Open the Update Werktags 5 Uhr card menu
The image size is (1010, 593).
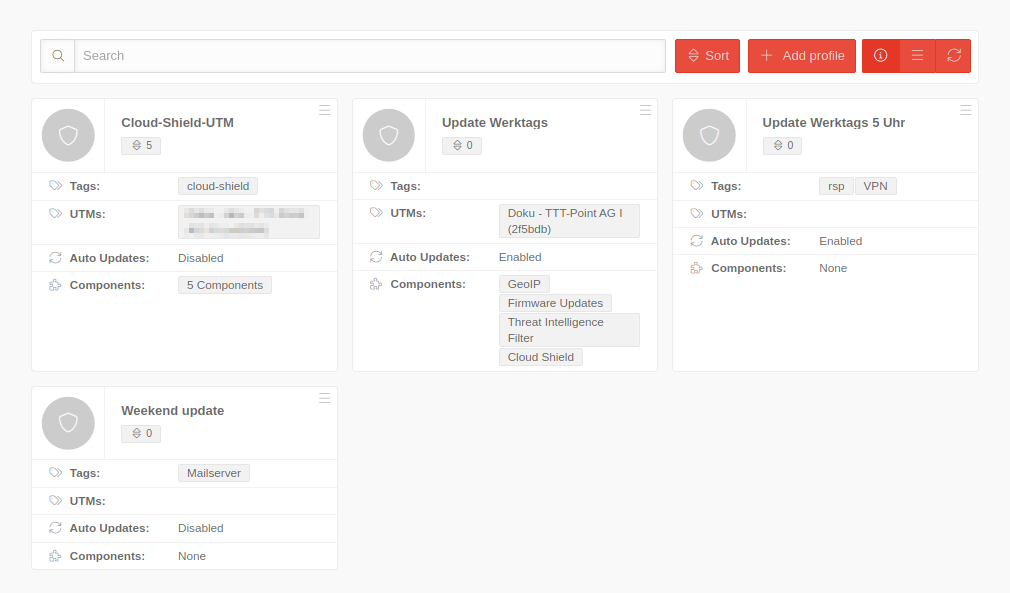(x=966, y=110)
